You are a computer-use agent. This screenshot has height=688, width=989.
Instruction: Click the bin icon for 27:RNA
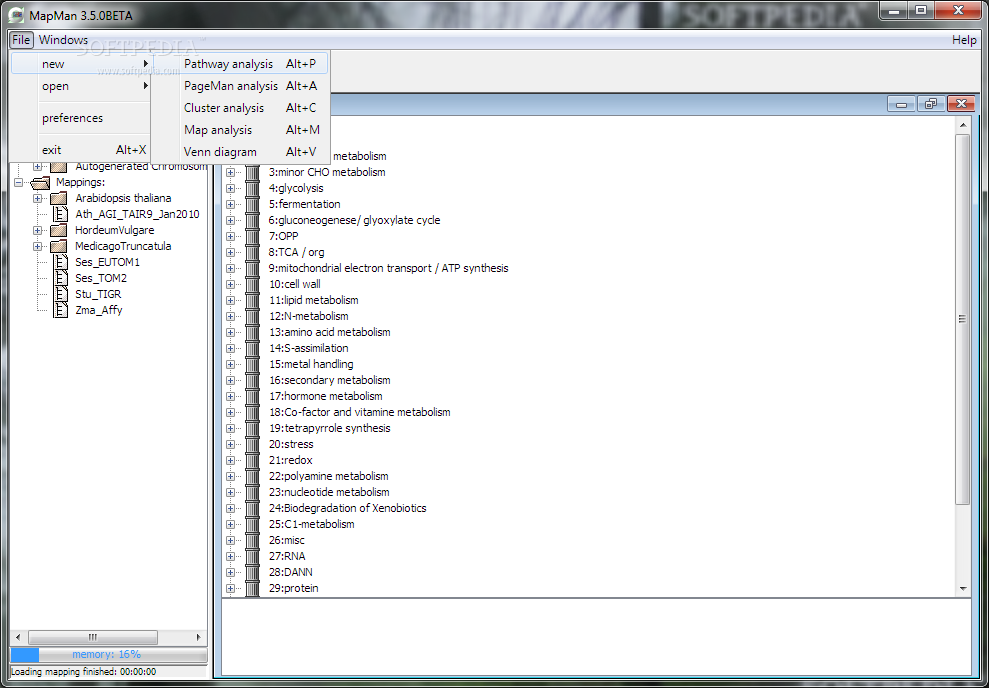click(252, 556)
